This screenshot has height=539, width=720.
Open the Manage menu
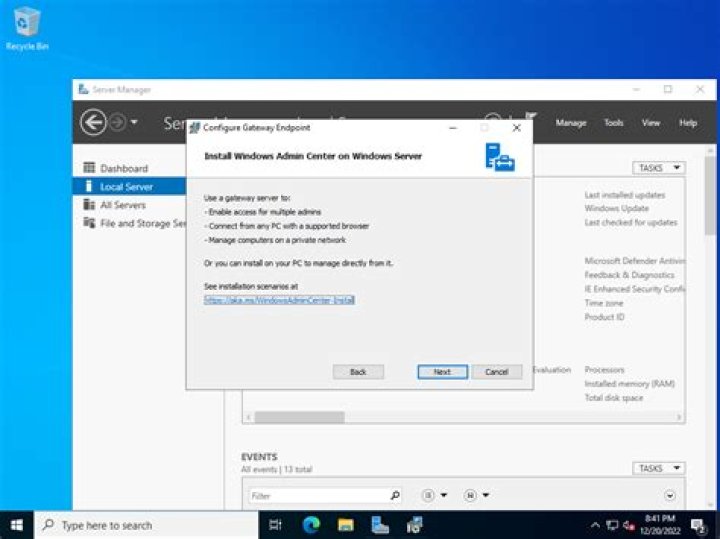(x=571, y=123)
